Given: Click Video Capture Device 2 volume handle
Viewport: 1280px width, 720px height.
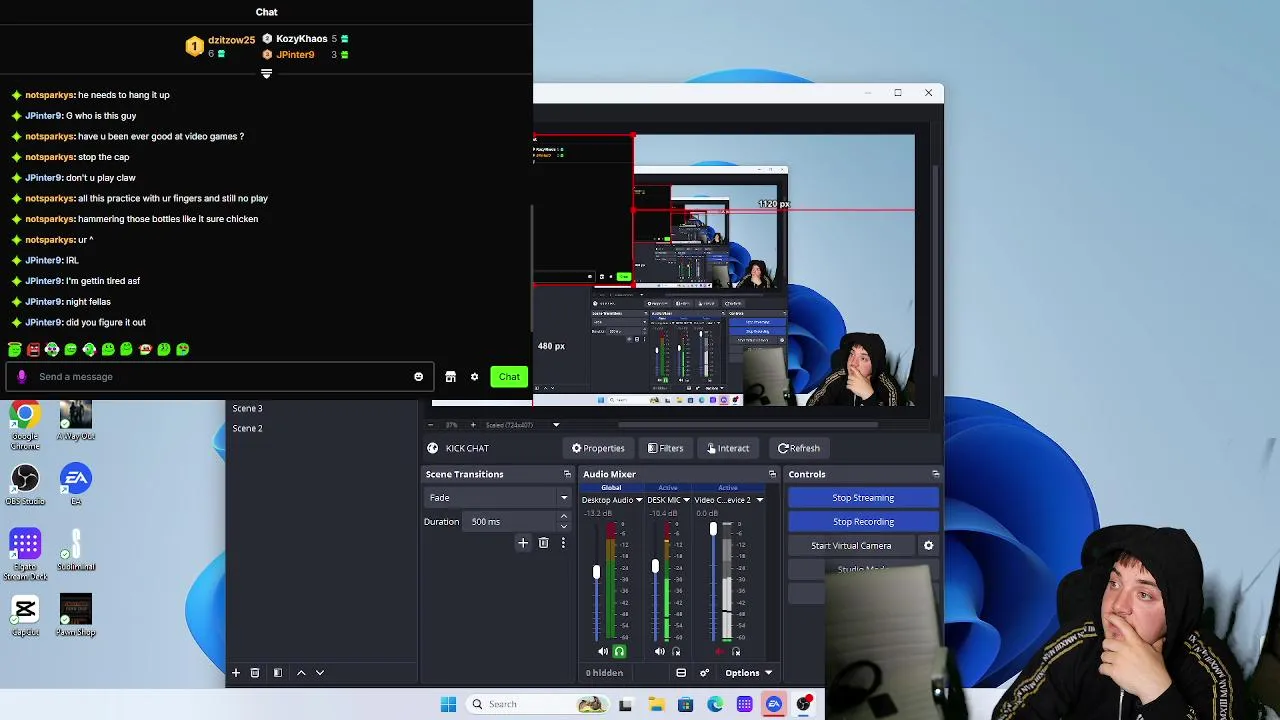Looking at the screenshot, I should (x=713, y=528).
